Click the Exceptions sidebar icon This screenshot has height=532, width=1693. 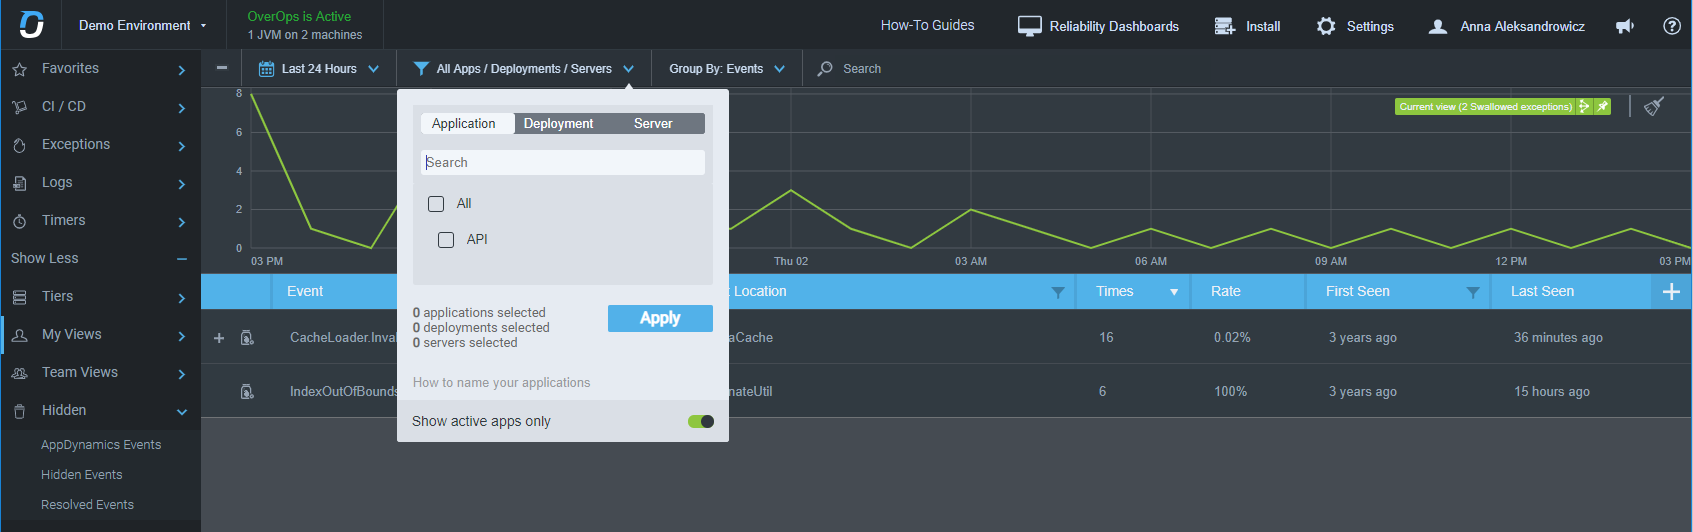[x=19, y=145]
